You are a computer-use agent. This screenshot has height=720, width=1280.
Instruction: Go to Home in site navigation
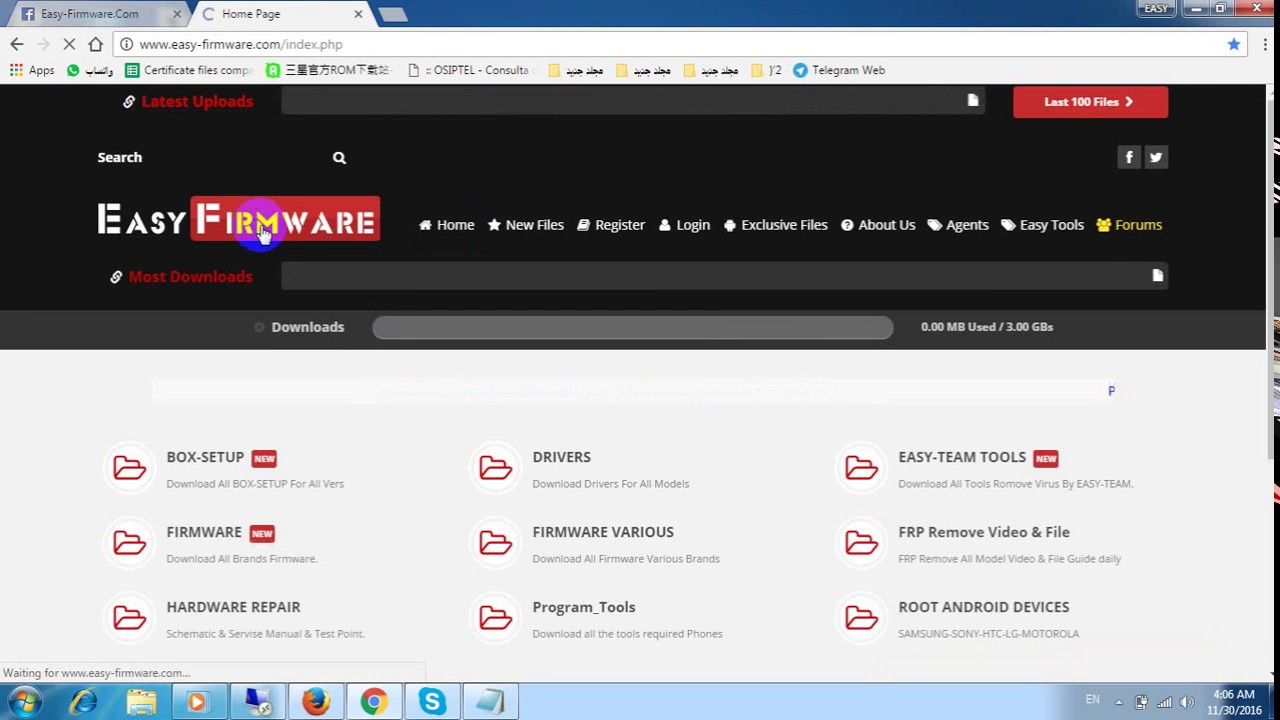point(447,225)
